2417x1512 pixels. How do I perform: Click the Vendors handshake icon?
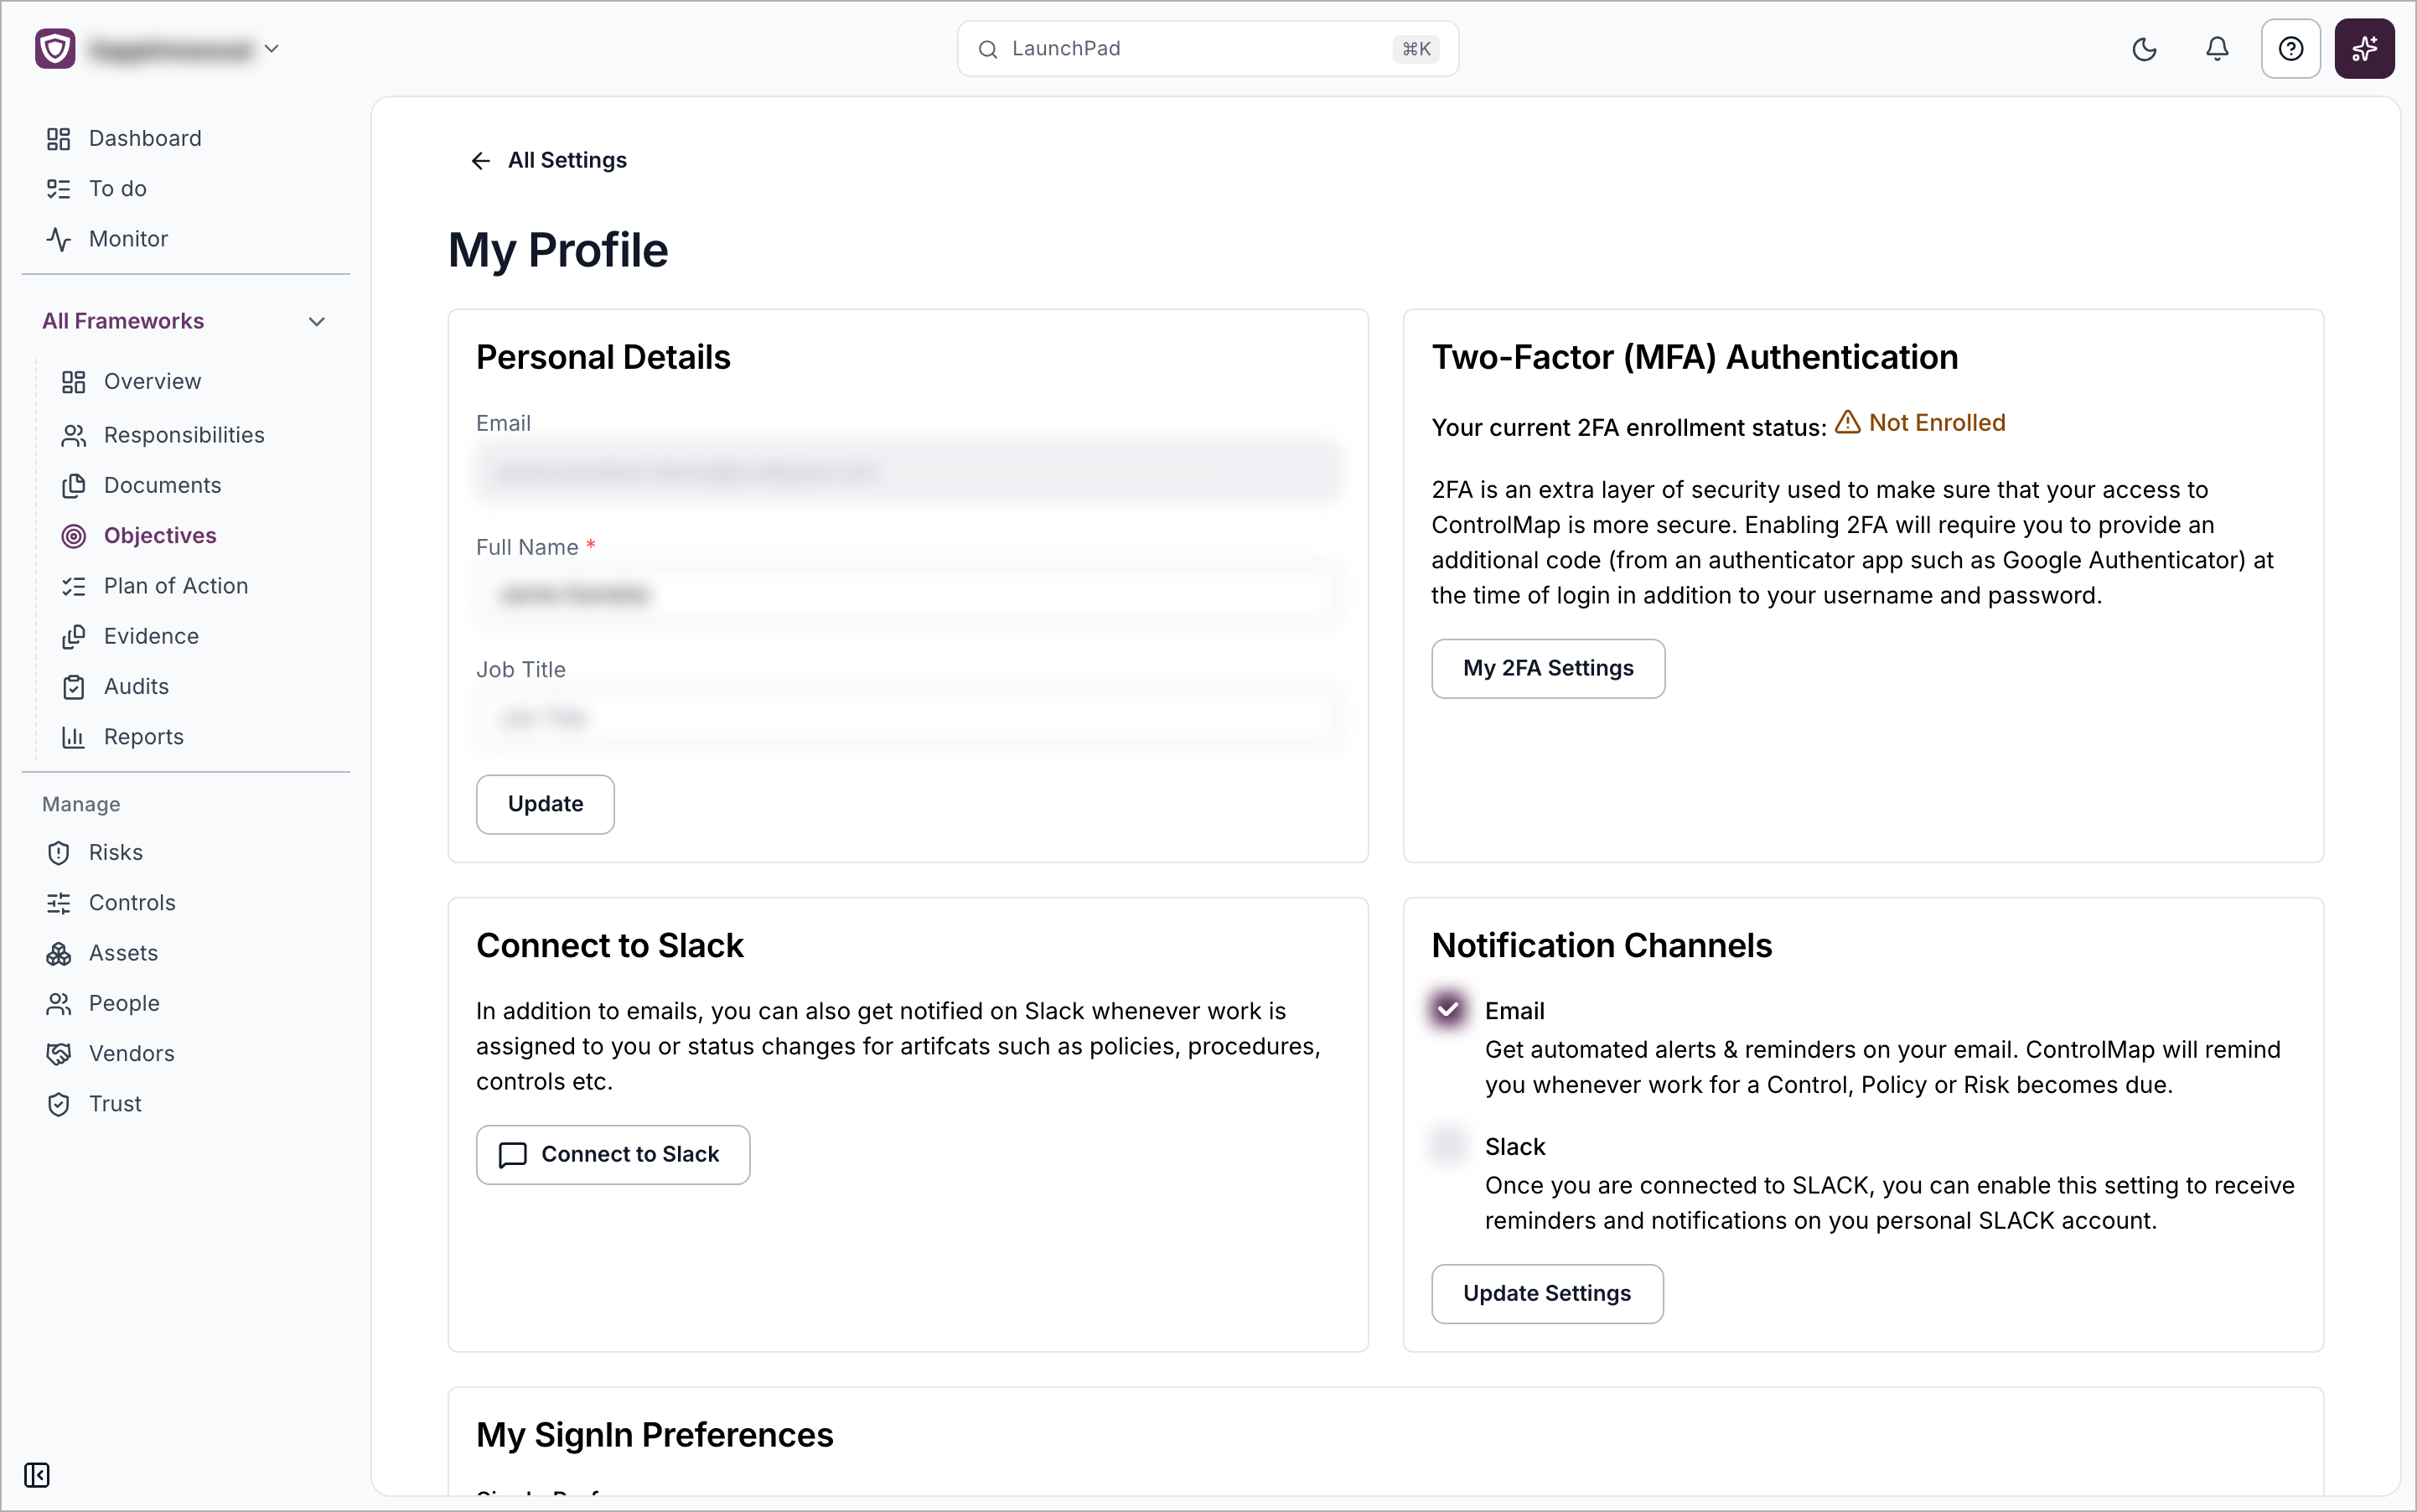click(x=59, y=1054)
